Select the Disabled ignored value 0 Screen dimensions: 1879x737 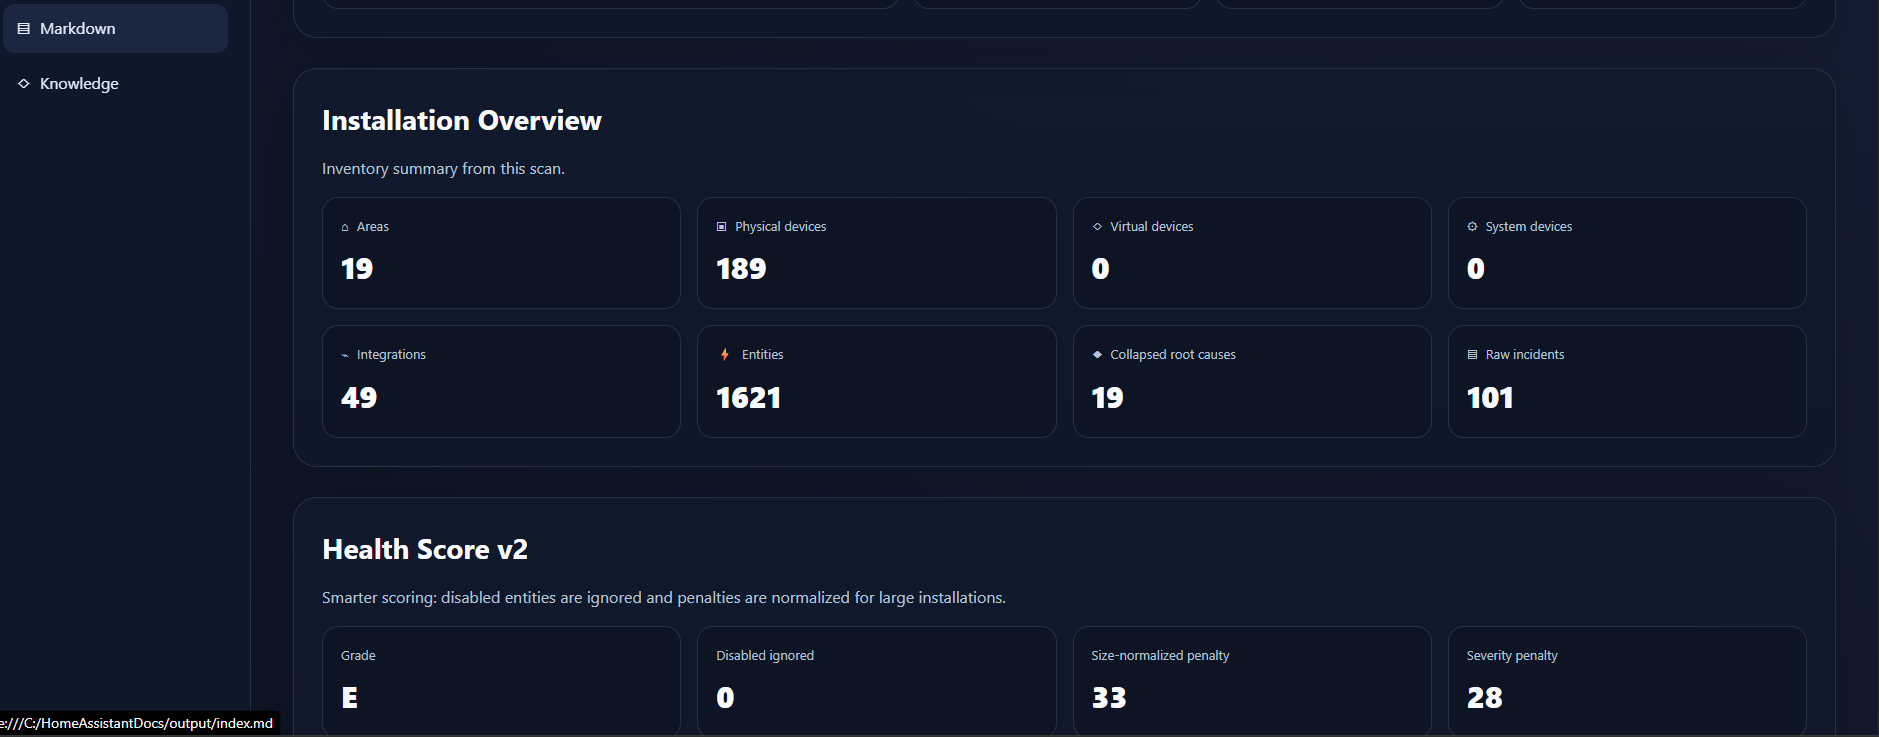coord(725,698)
